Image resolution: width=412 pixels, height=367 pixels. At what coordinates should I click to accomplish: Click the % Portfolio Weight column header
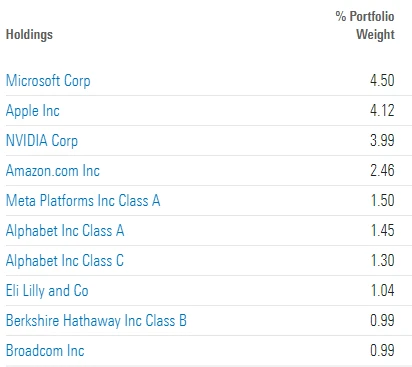click(x=365, y=25)
